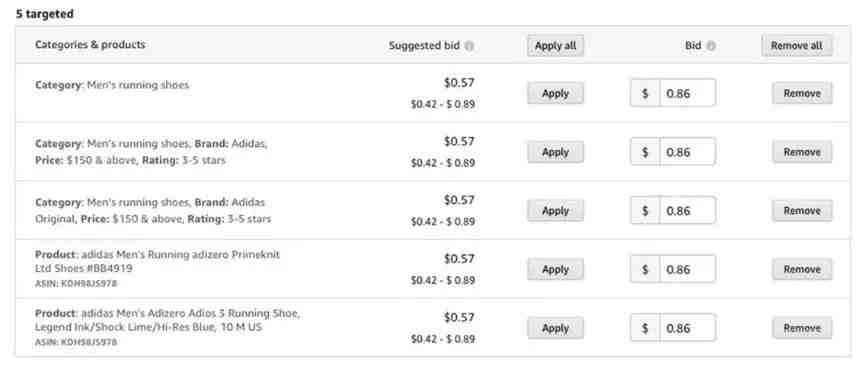Edit bid field for Men's running shoes category
Screen dimensions: 866x376
[x=688, y=93]
